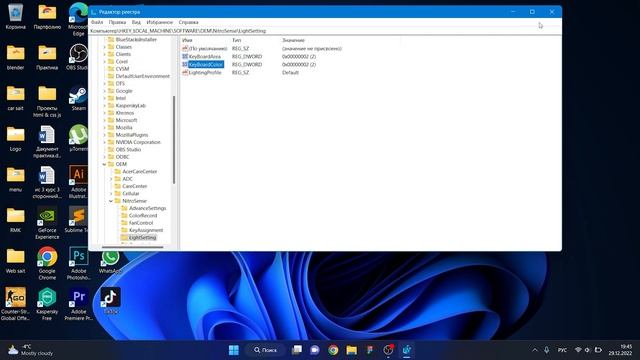Select the KeyBoardArea DWORD value icon
640x360 pixels.
tap(185, 56)
